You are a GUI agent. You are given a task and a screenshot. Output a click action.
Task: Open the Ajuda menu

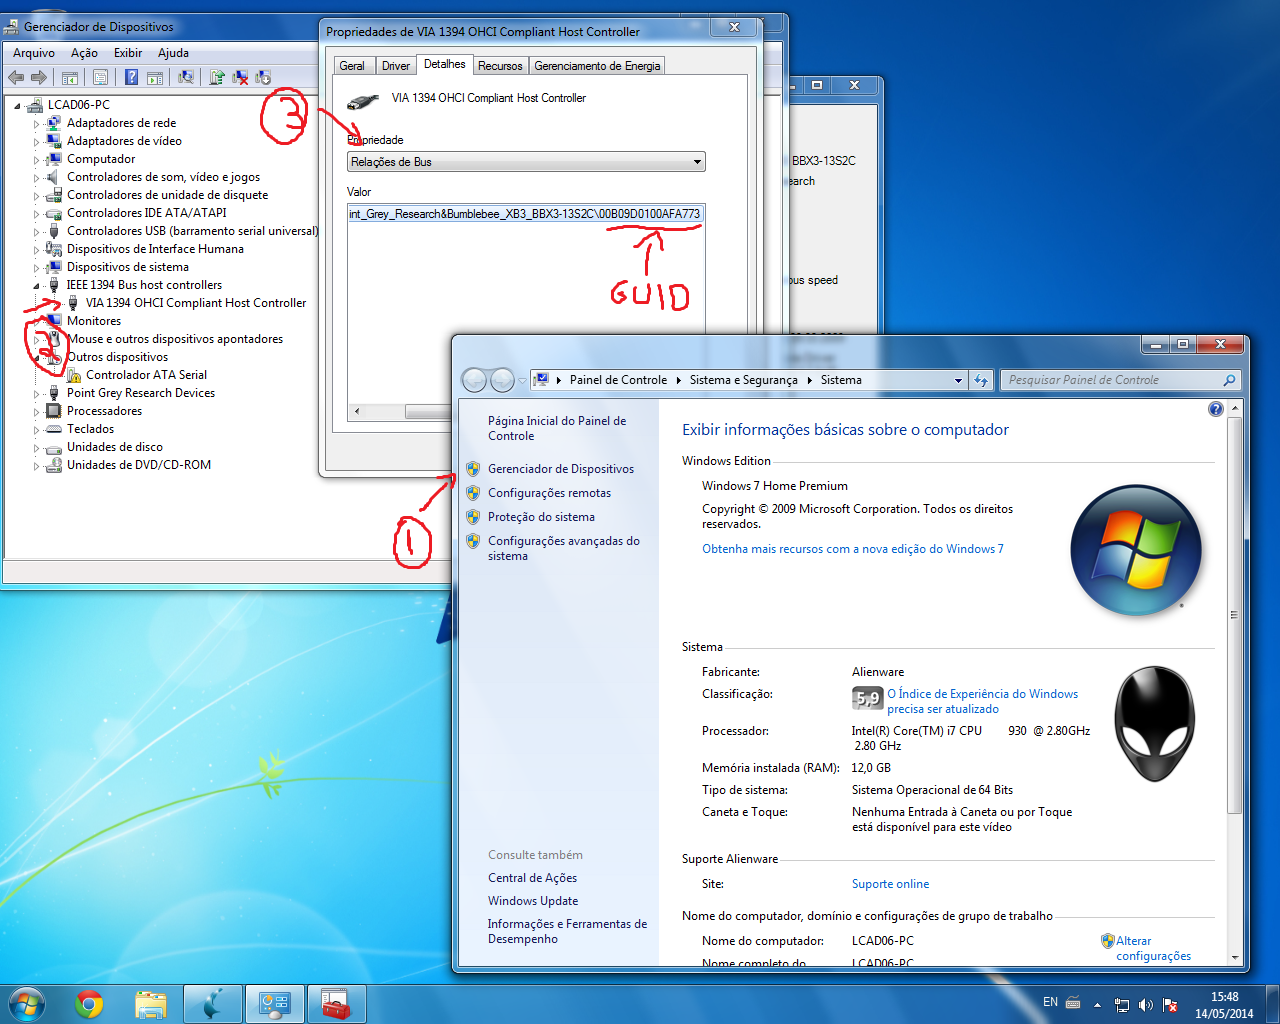[173, 53]
